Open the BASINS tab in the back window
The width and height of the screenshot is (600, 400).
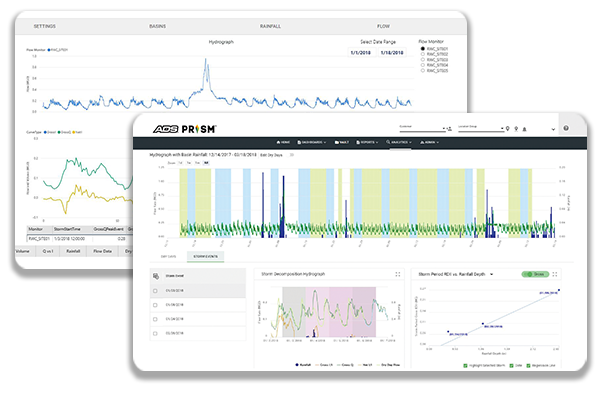click(x=157, y=26)
